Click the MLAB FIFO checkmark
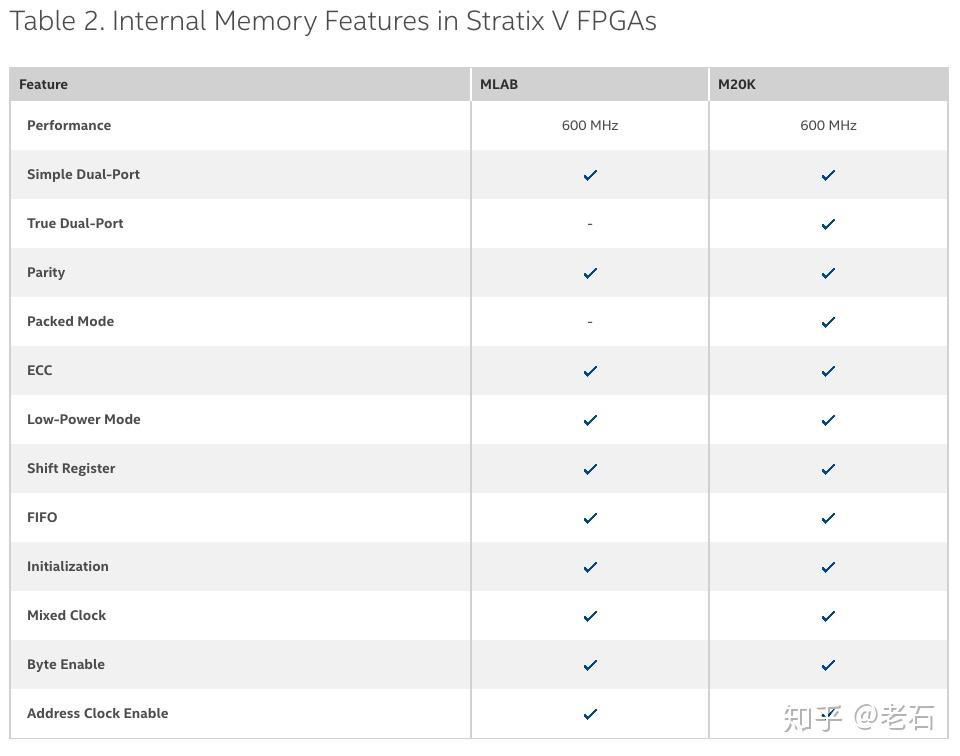The height and width of the screenshot is (756, 960). (x=590, y=518)
